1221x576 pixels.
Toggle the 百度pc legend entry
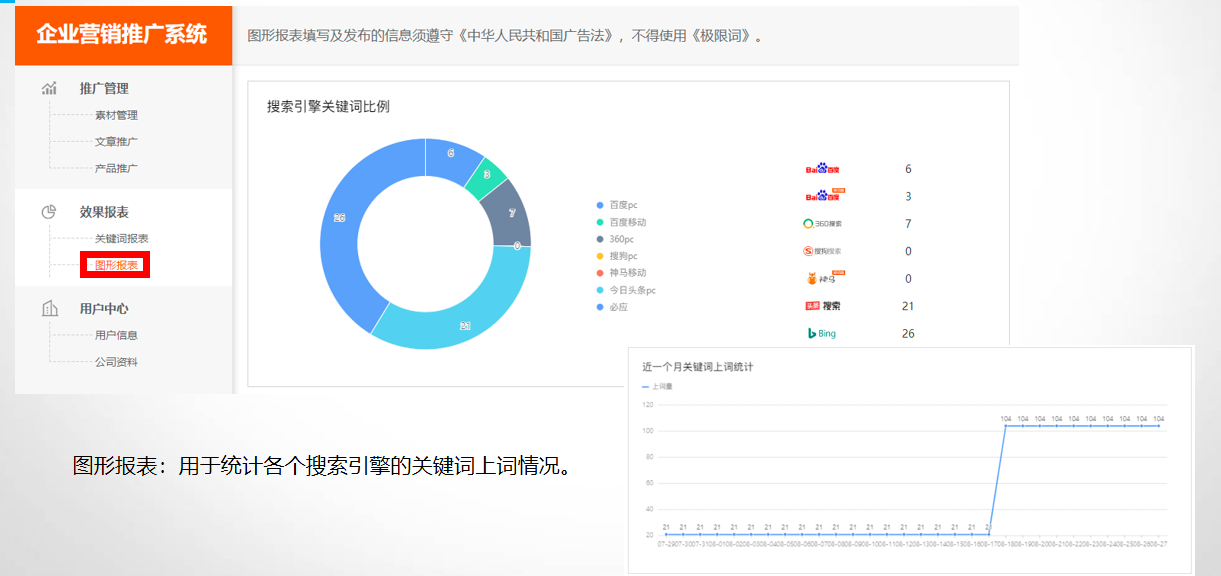(622, 205)
